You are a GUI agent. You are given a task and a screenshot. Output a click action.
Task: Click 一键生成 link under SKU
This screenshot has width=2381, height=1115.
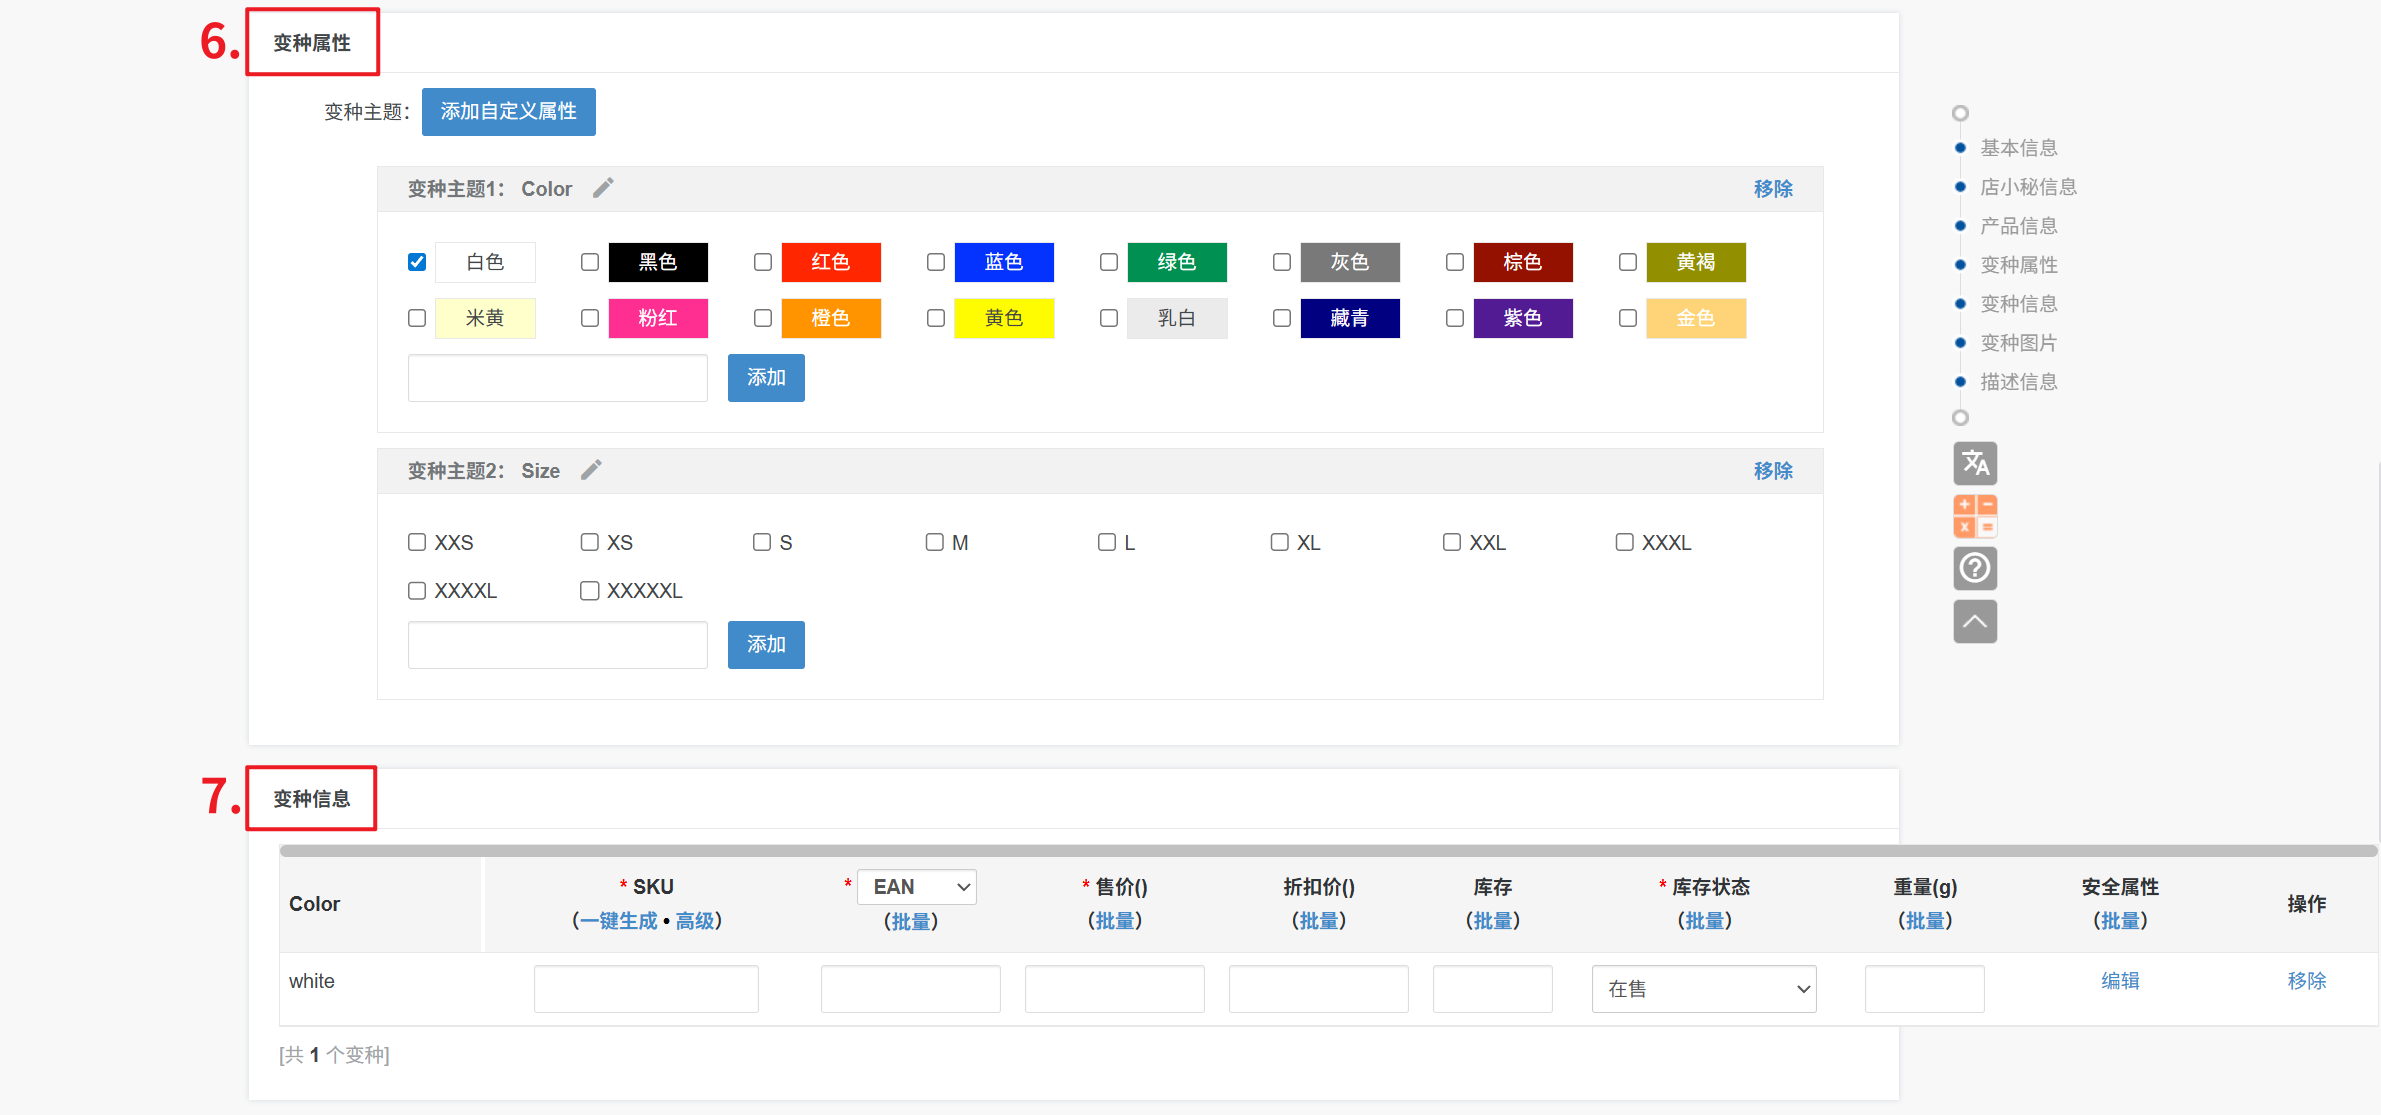coord(619,921)
